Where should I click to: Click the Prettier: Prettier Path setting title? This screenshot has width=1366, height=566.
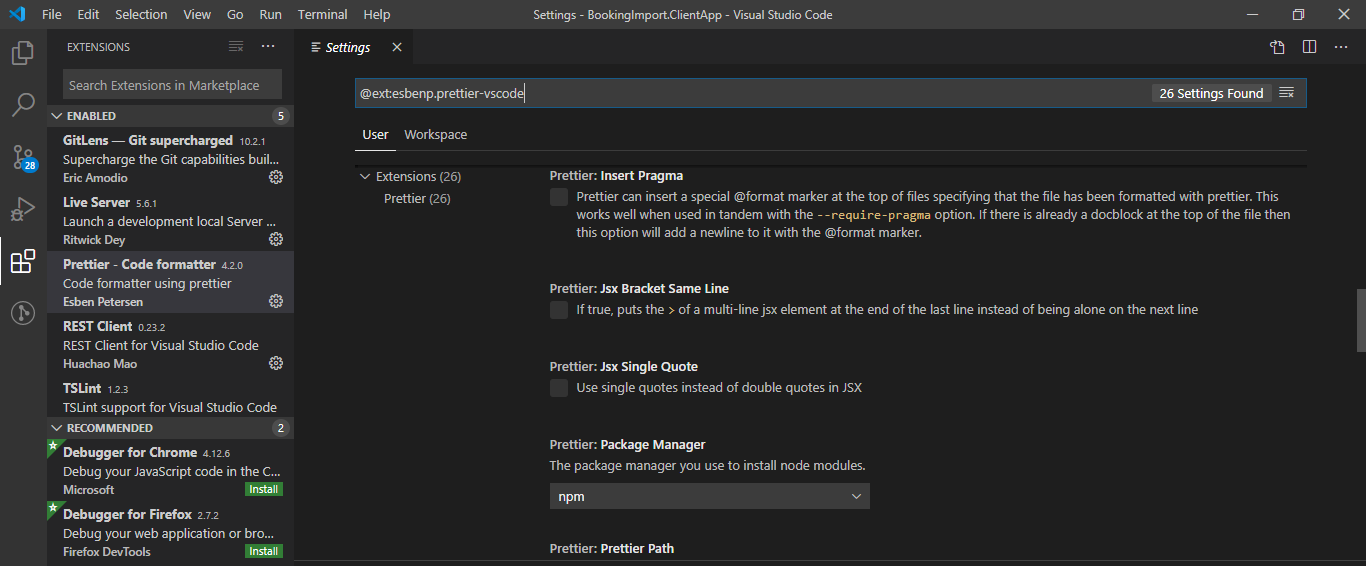click(x=612, y=548)
